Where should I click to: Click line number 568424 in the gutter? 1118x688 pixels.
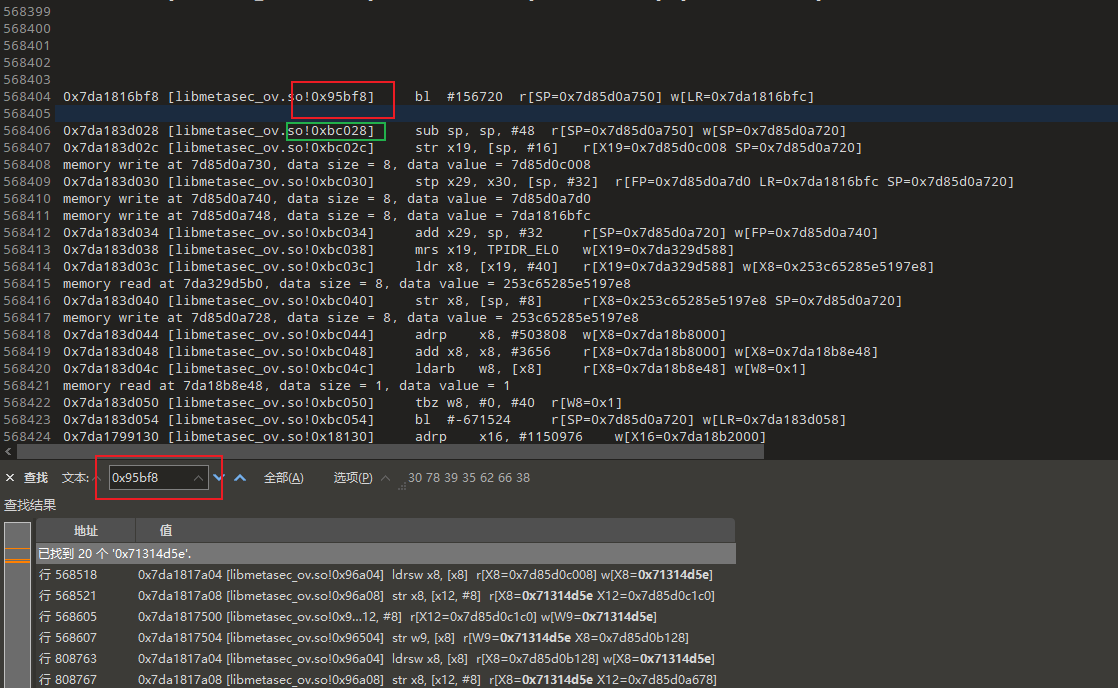[27, 437]
